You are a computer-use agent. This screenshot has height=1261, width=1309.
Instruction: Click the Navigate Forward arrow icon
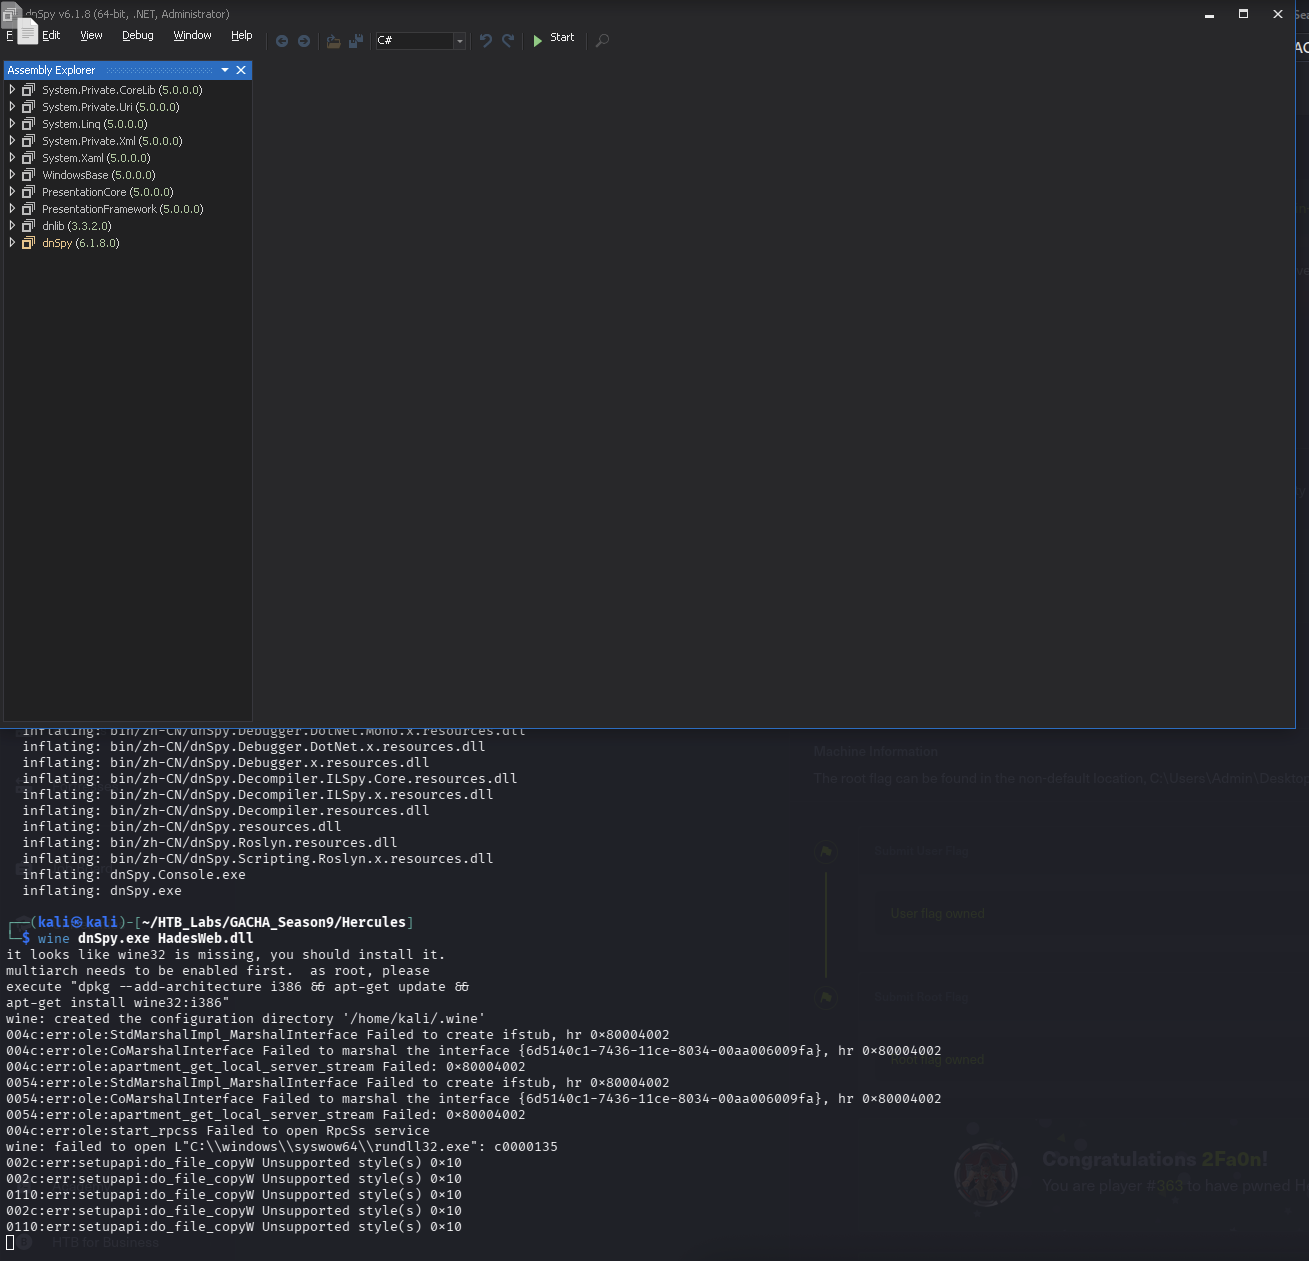304,41
